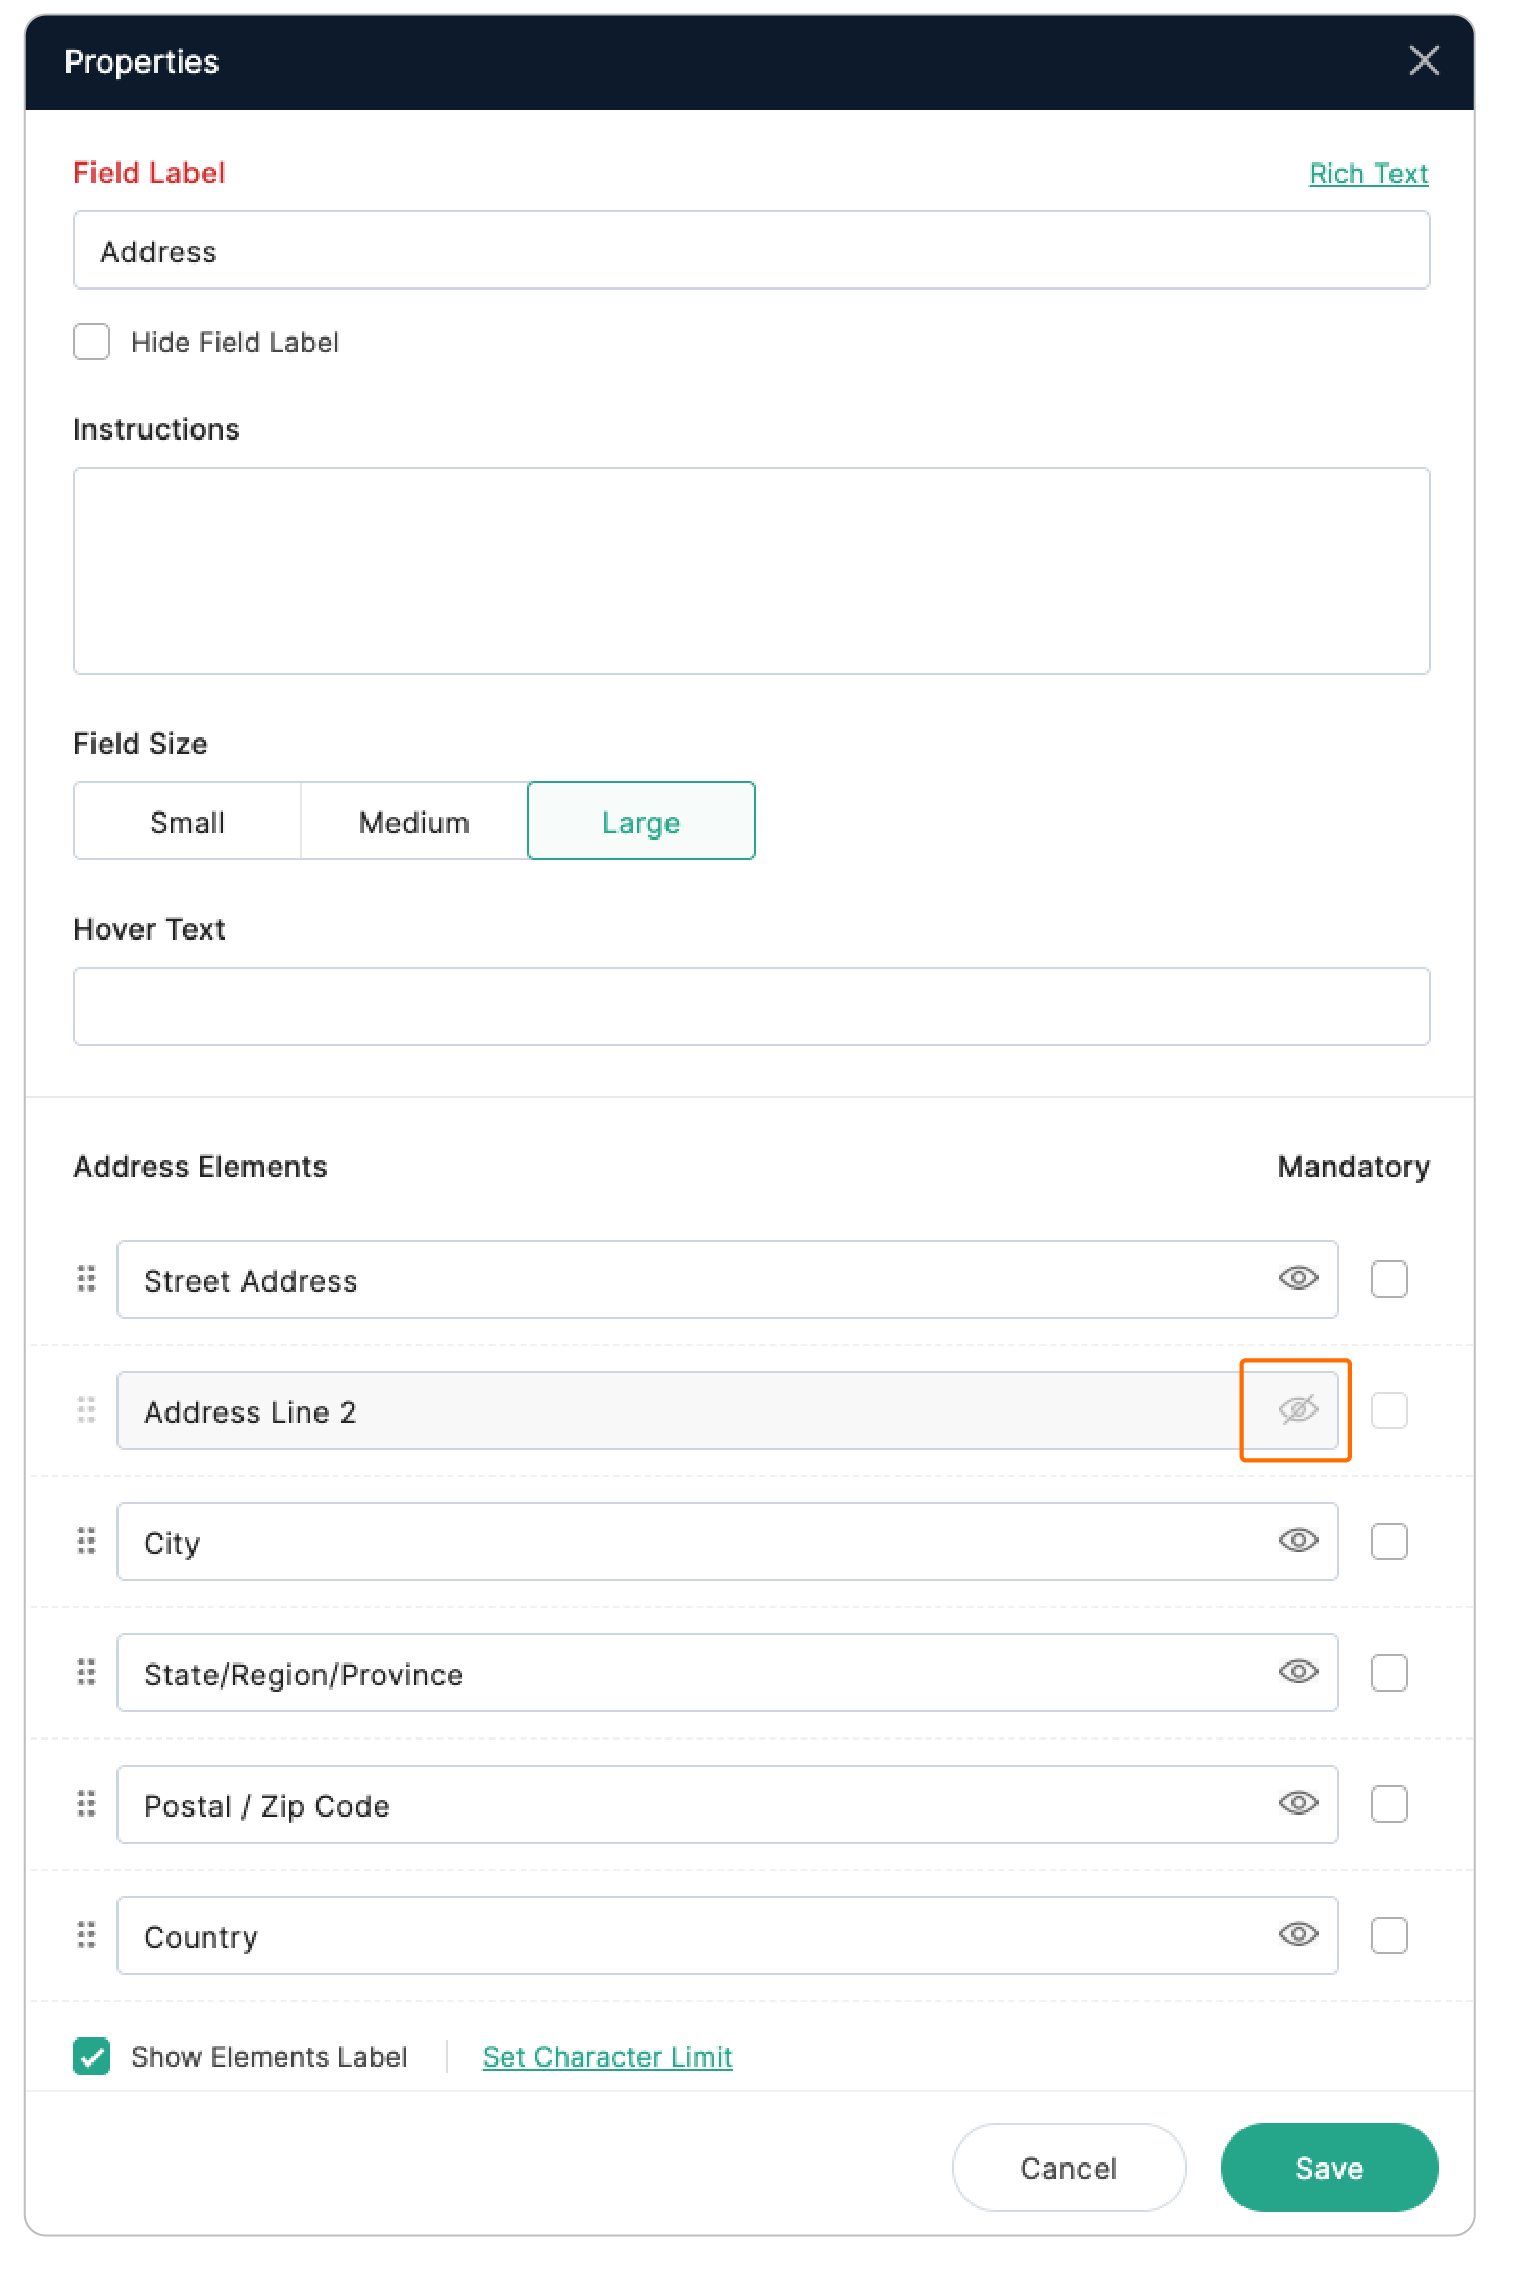Hide the Street Address element
1514x2269 pixels.
1296,1279
